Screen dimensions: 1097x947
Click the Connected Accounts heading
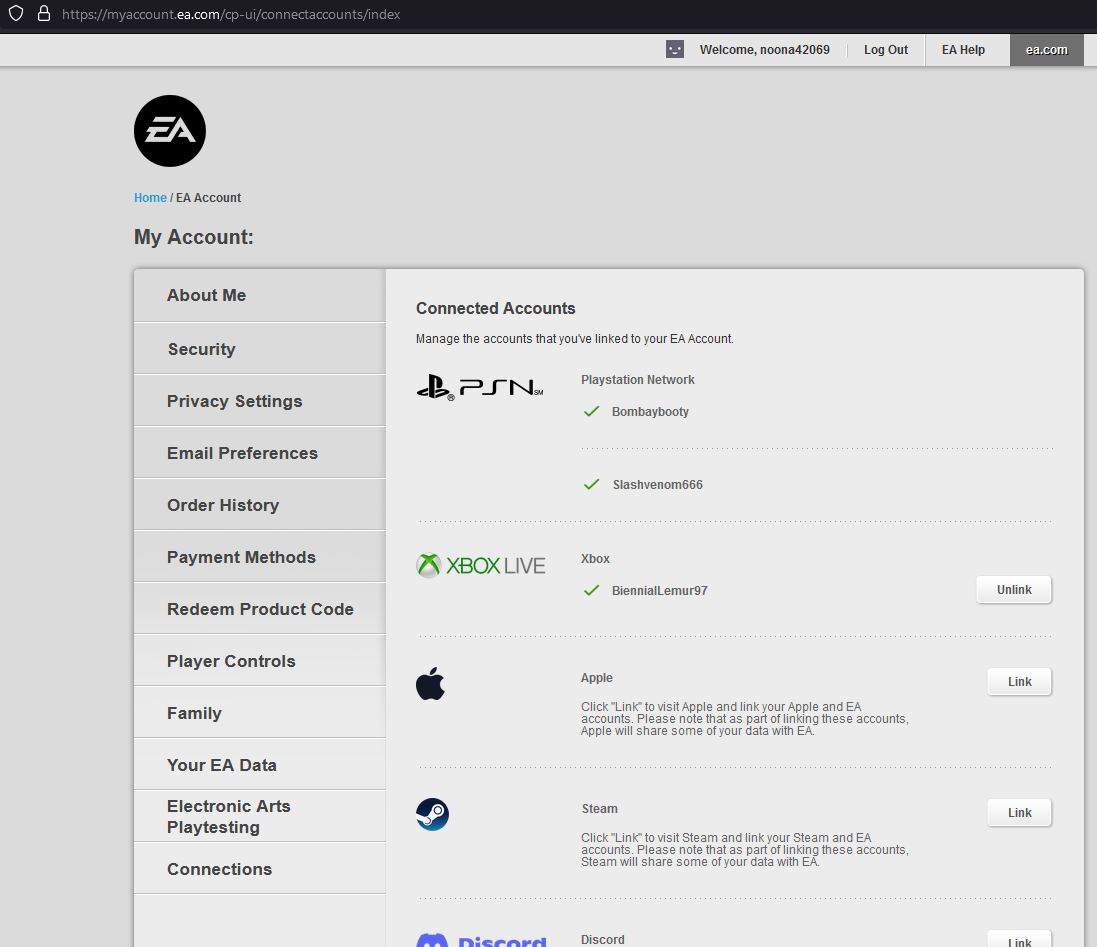click(495, 308)
